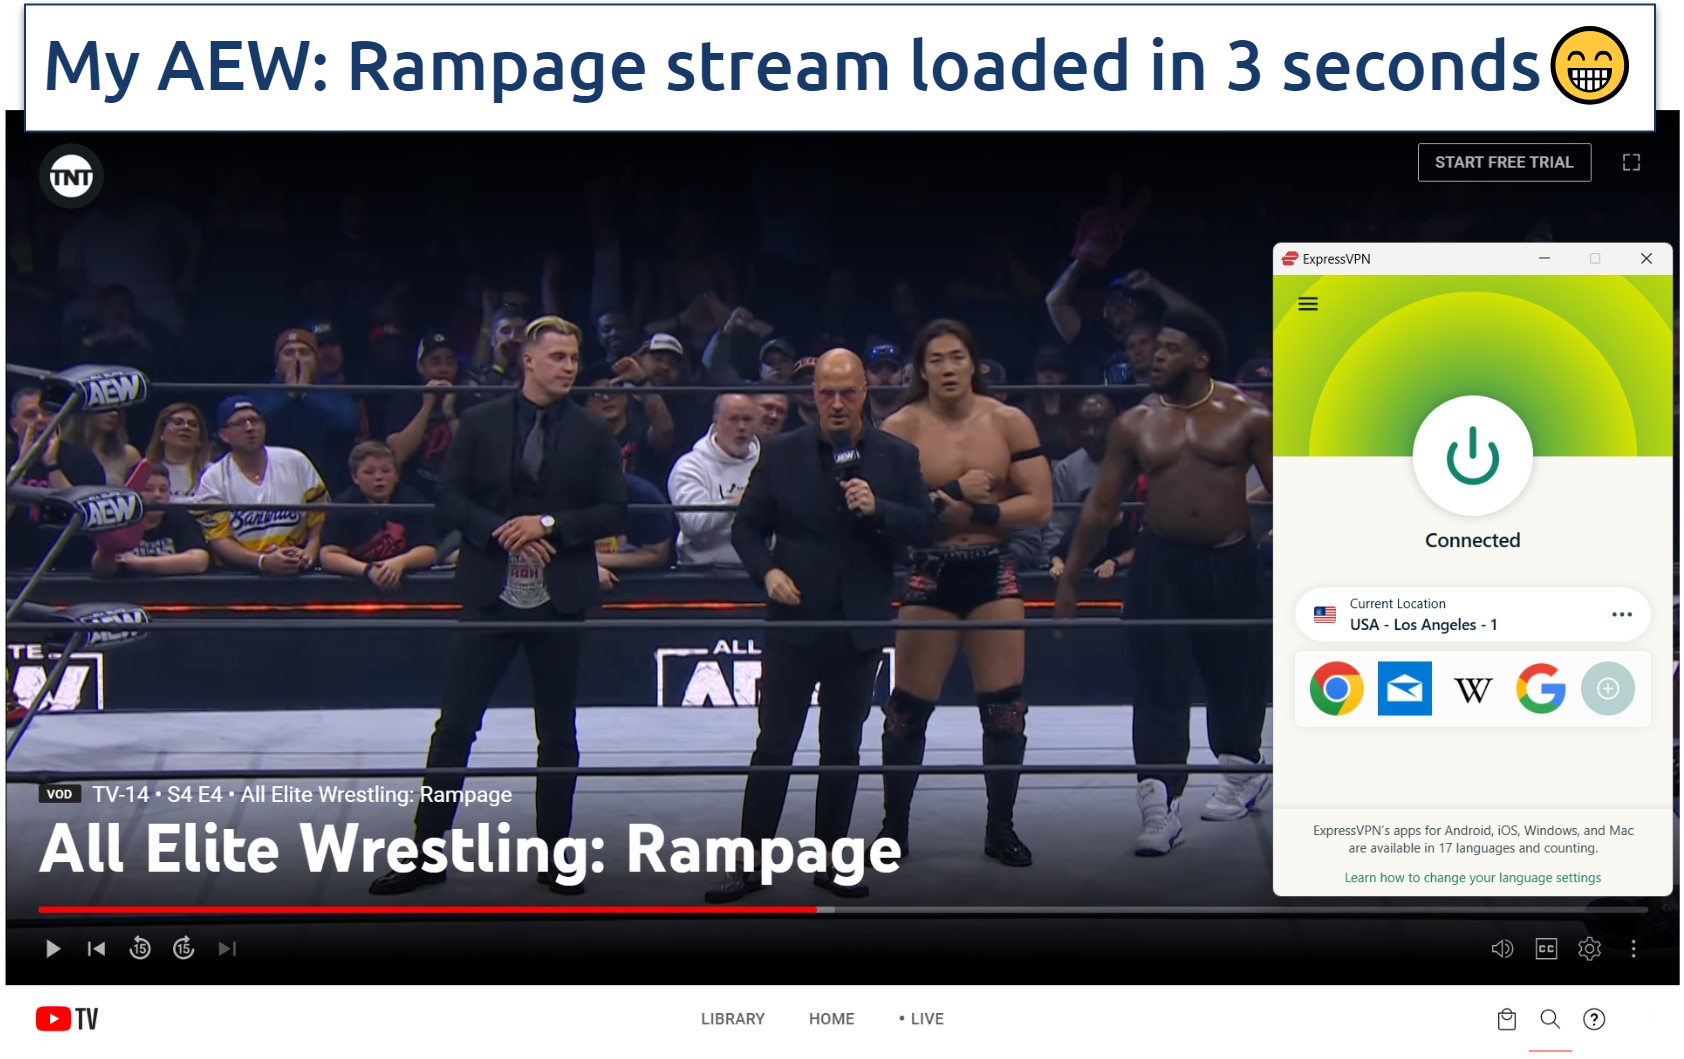Toggle the VPN connection power button
This screenshot has width=1684, height=1059.
pos(1472,456)
